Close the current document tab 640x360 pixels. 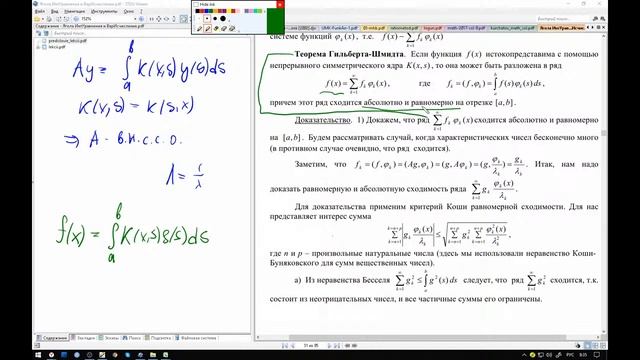(604, 27)
